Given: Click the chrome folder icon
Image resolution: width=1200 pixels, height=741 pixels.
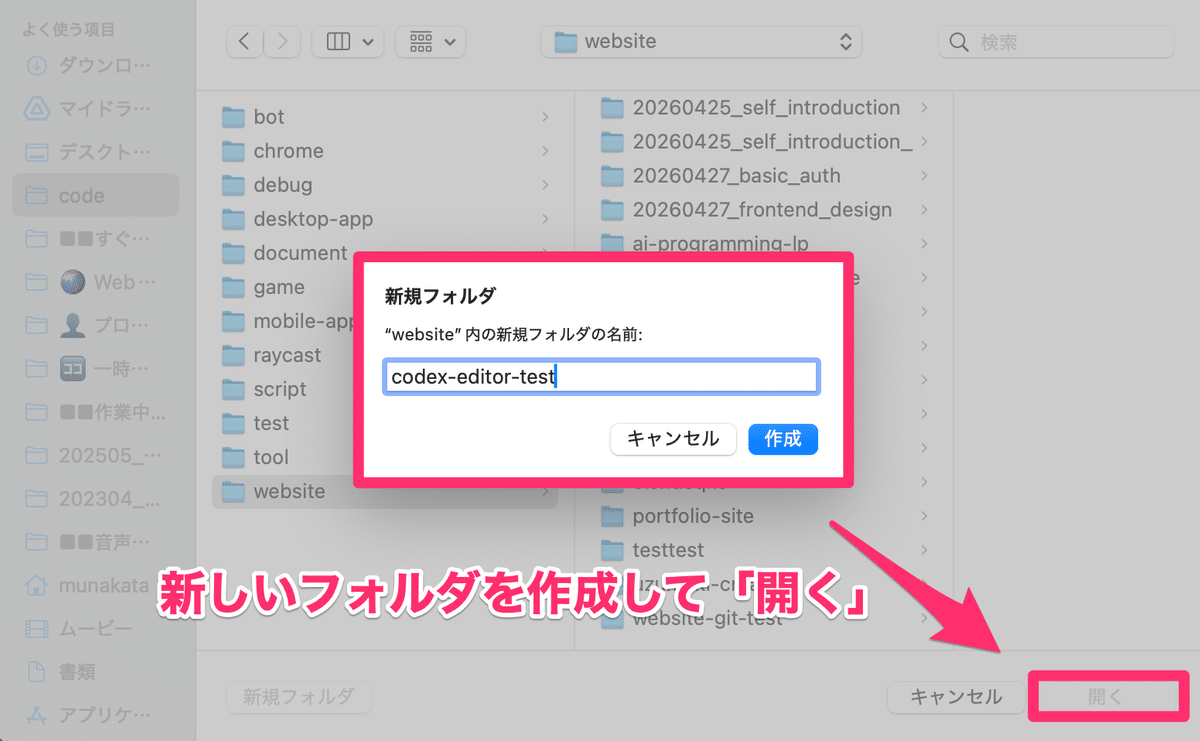Looking at the screenshot, I should point(233,151).
